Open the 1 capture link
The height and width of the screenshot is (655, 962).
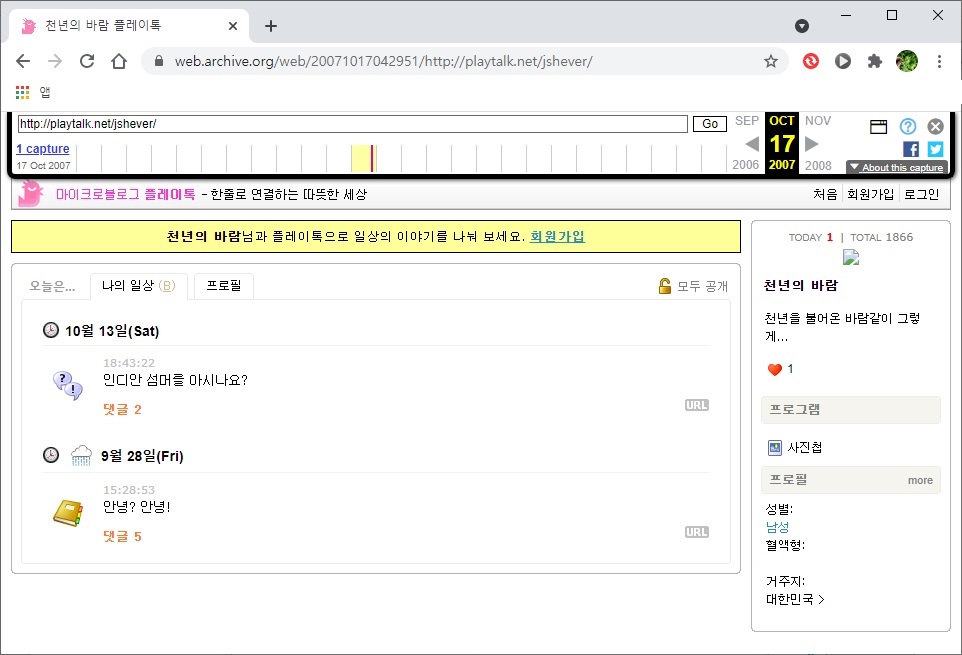click(42, 148)
